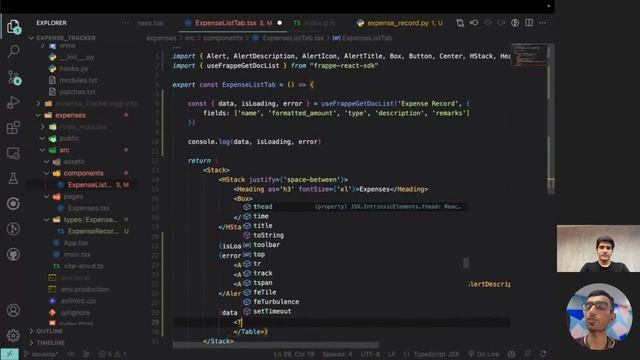Expand the node_modules folder
The image size is (640, 360).
tap(83, 127)
